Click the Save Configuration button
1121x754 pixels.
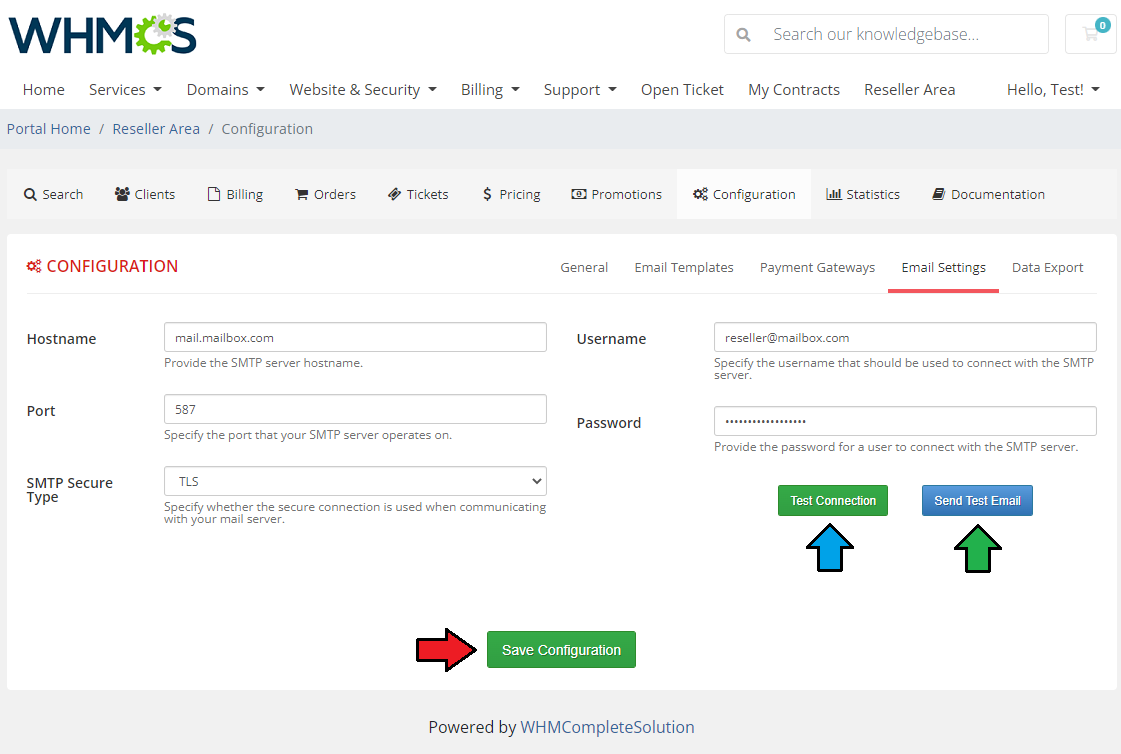(561, 650)
